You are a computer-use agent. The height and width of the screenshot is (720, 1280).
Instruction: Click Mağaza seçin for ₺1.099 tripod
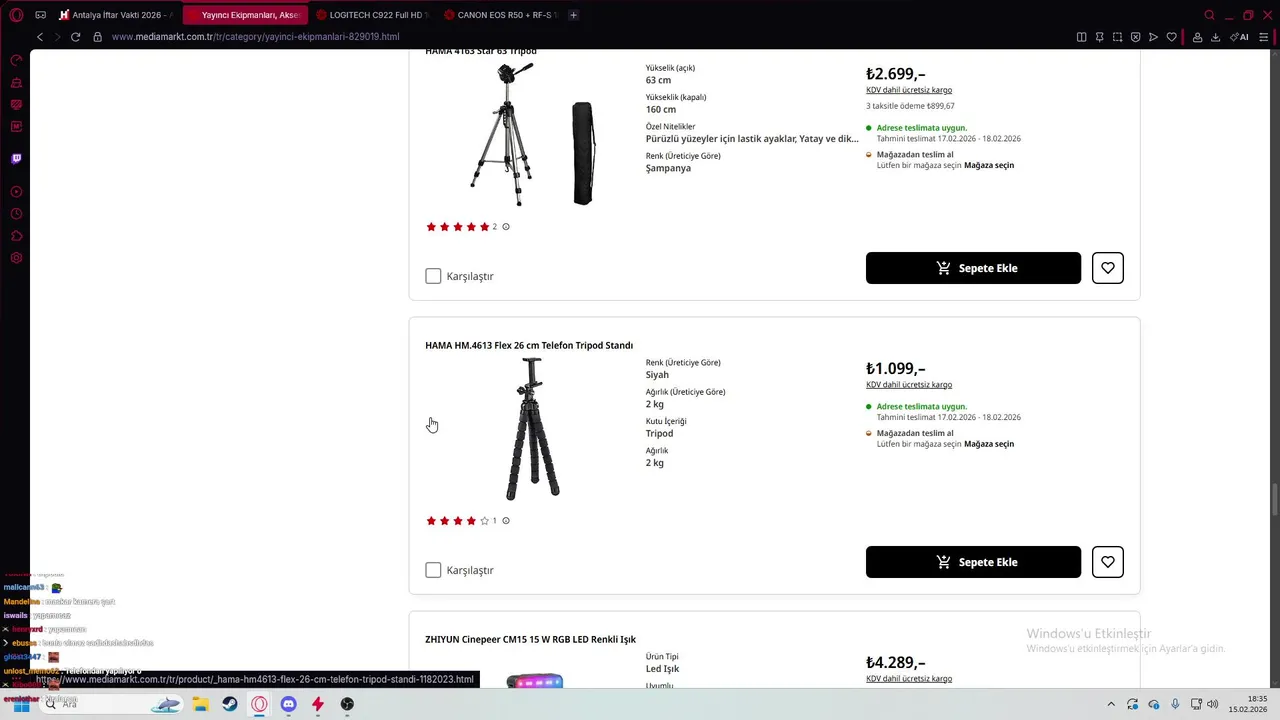pos(989,444)
